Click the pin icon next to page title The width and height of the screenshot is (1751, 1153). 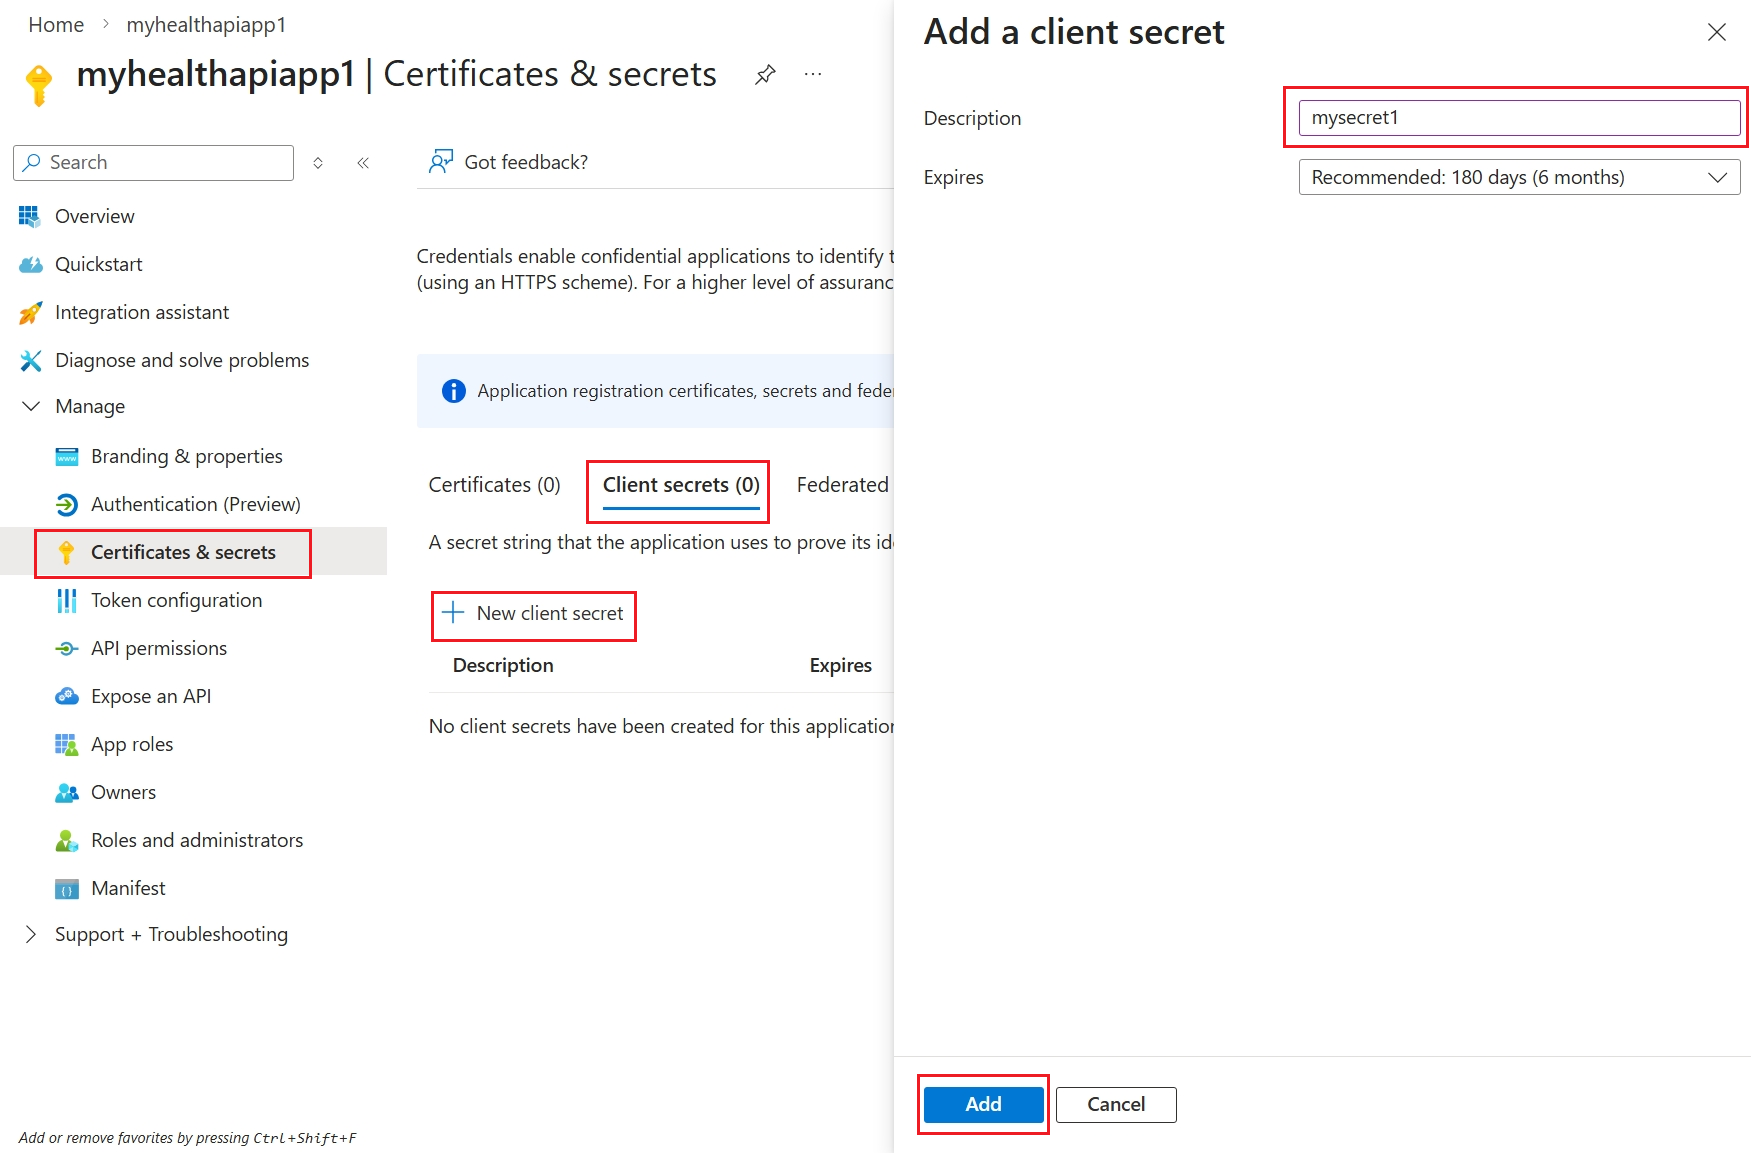765,75
